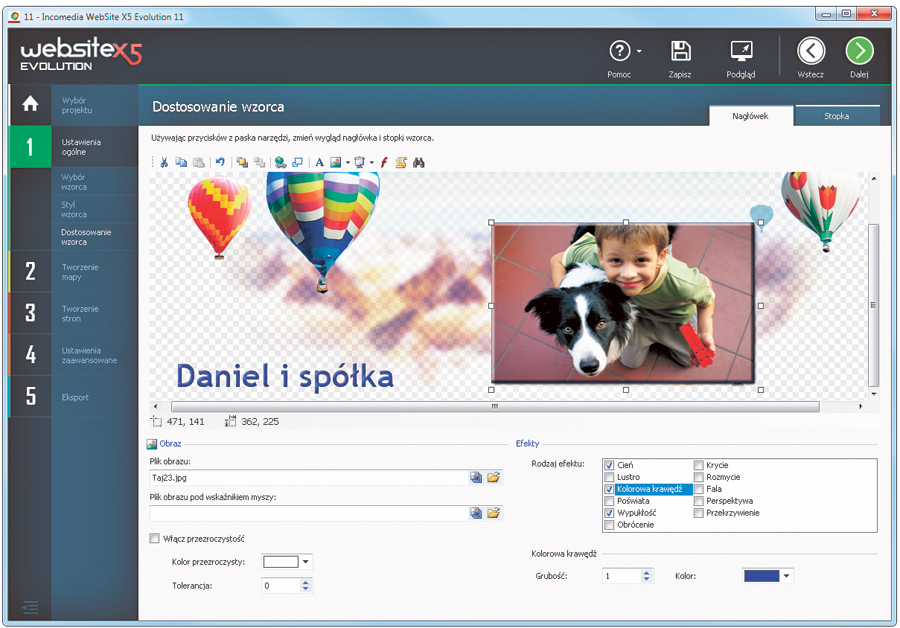Click the Wstecz back button
The width and height of the screenshot is (900, 628).
811,52
